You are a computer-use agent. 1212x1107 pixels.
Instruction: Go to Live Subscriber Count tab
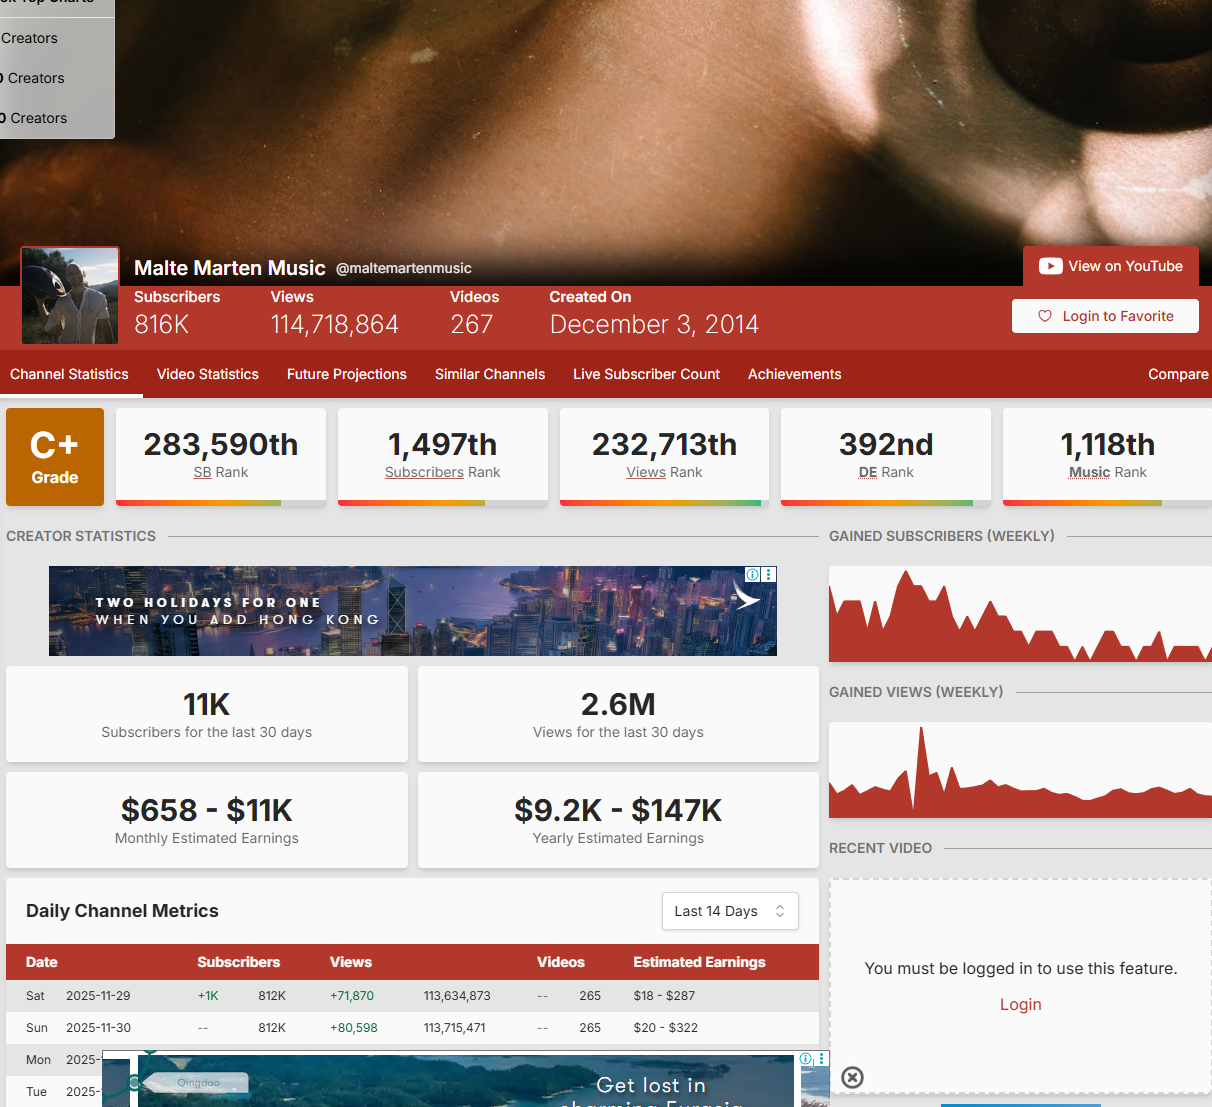[646, 374]
